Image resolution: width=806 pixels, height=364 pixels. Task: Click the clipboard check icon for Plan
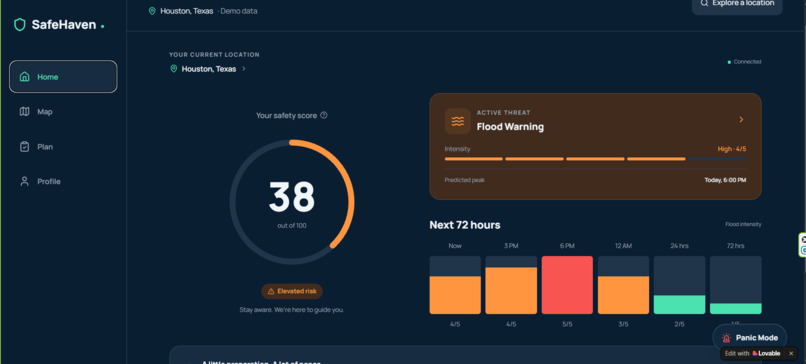coord(24,147)
